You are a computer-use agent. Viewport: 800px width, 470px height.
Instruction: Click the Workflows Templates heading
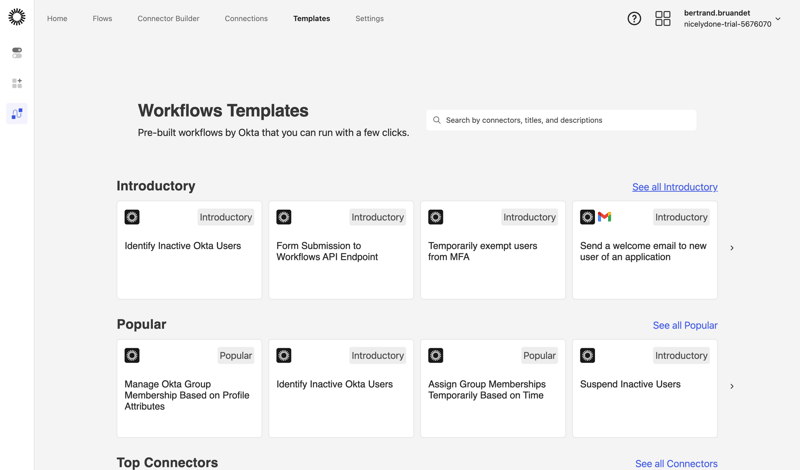223,111
